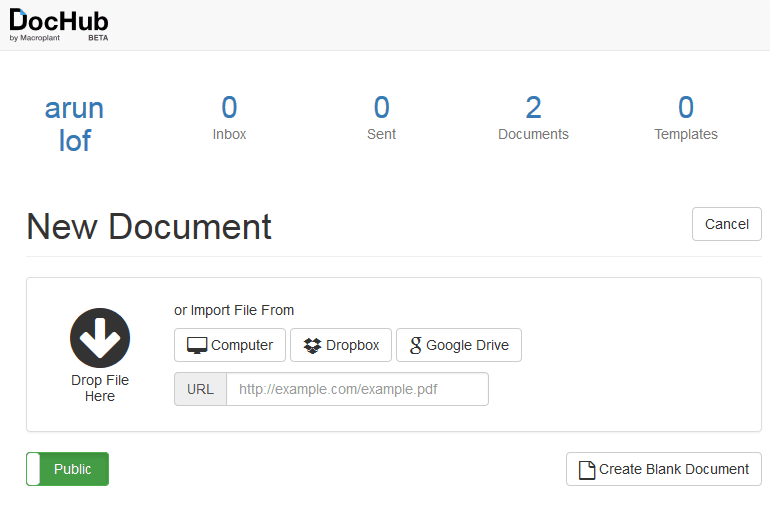Open the Sent items tab
The height and width of the screenshot is (522, 770).
[382, 118]
